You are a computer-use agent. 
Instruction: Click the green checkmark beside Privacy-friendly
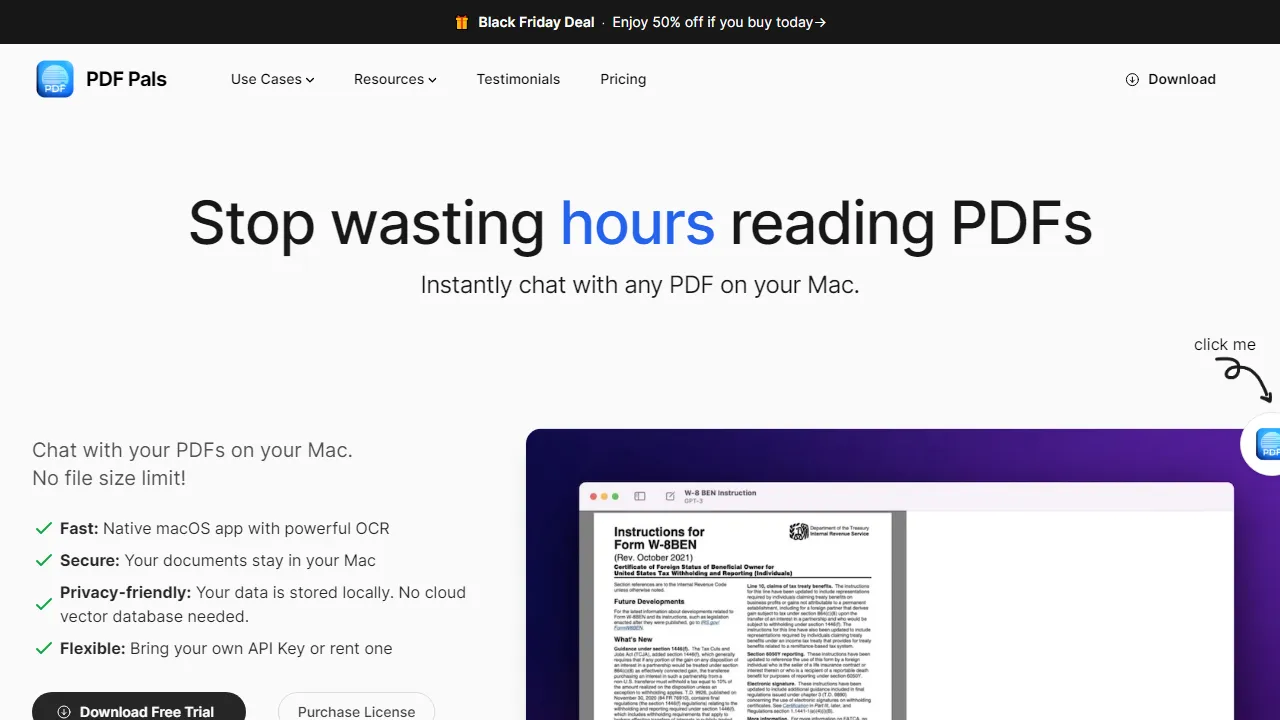point(44,604)
